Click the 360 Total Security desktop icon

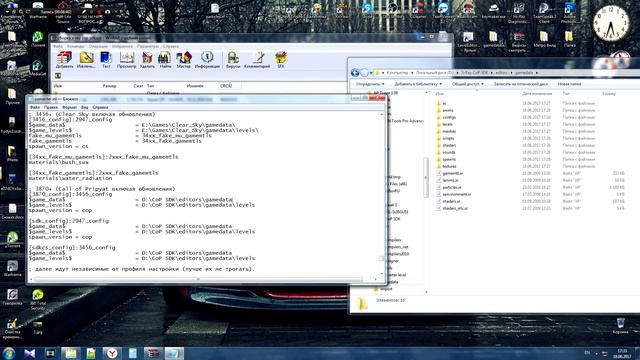(38, 299)
